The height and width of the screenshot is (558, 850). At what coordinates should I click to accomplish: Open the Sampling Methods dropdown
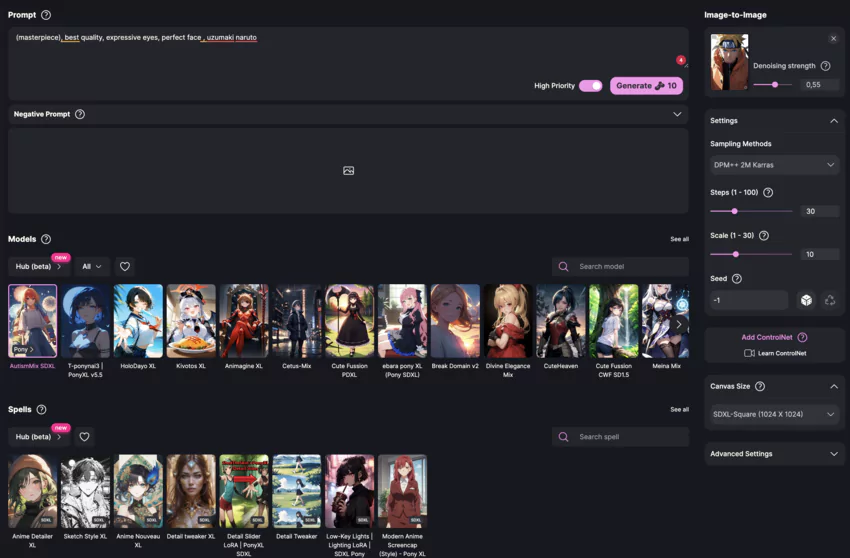[774, 165]
